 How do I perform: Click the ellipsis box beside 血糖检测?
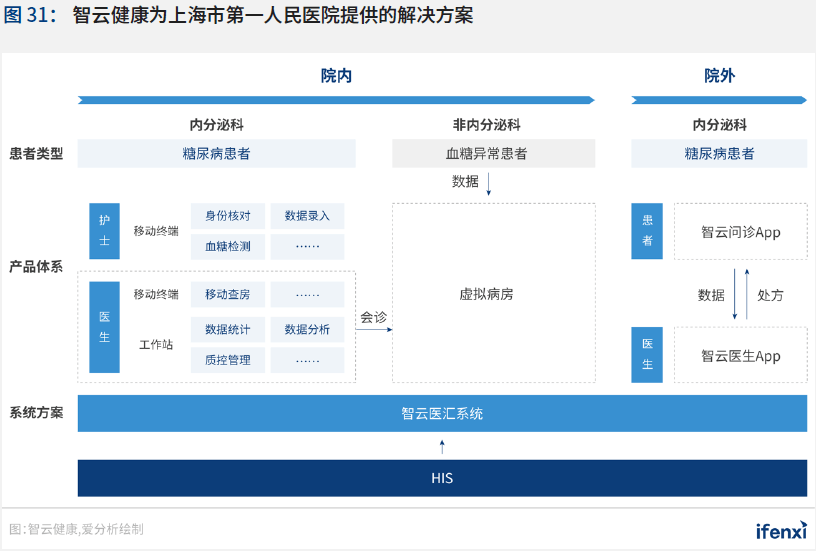click(x=307, y=247)
